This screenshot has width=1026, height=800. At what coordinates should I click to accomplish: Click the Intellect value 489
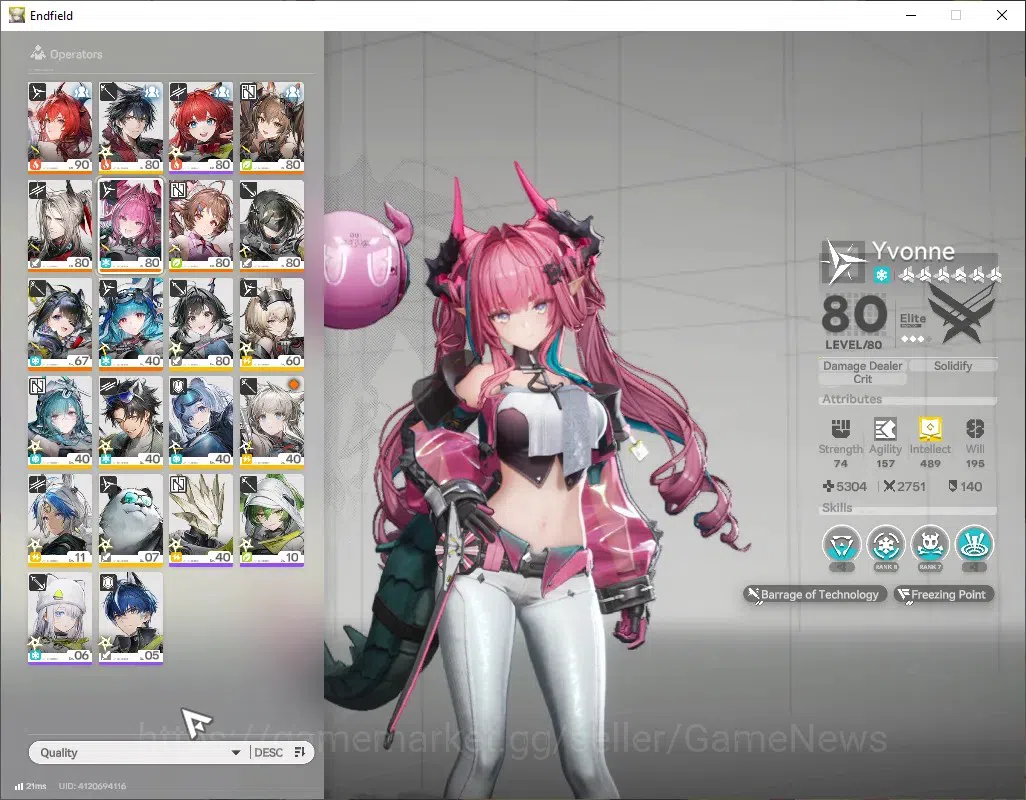tap(930, 463)
